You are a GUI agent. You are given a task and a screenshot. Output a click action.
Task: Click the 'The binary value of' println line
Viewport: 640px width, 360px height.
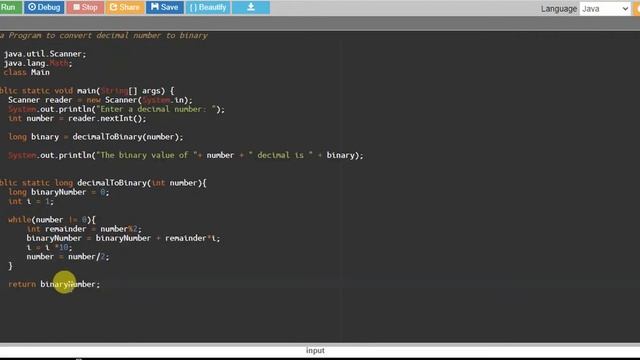point(186,155)
